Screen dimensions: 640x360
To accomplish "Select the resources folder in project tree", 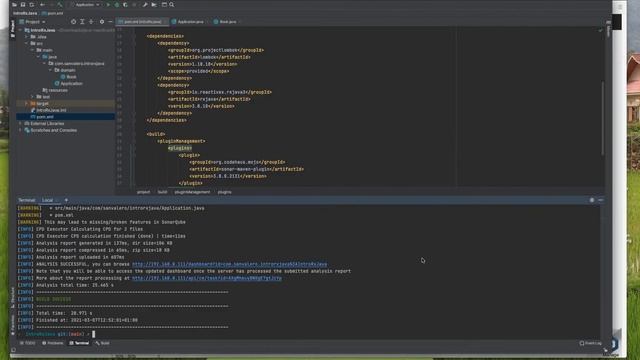I will point(55,90).
